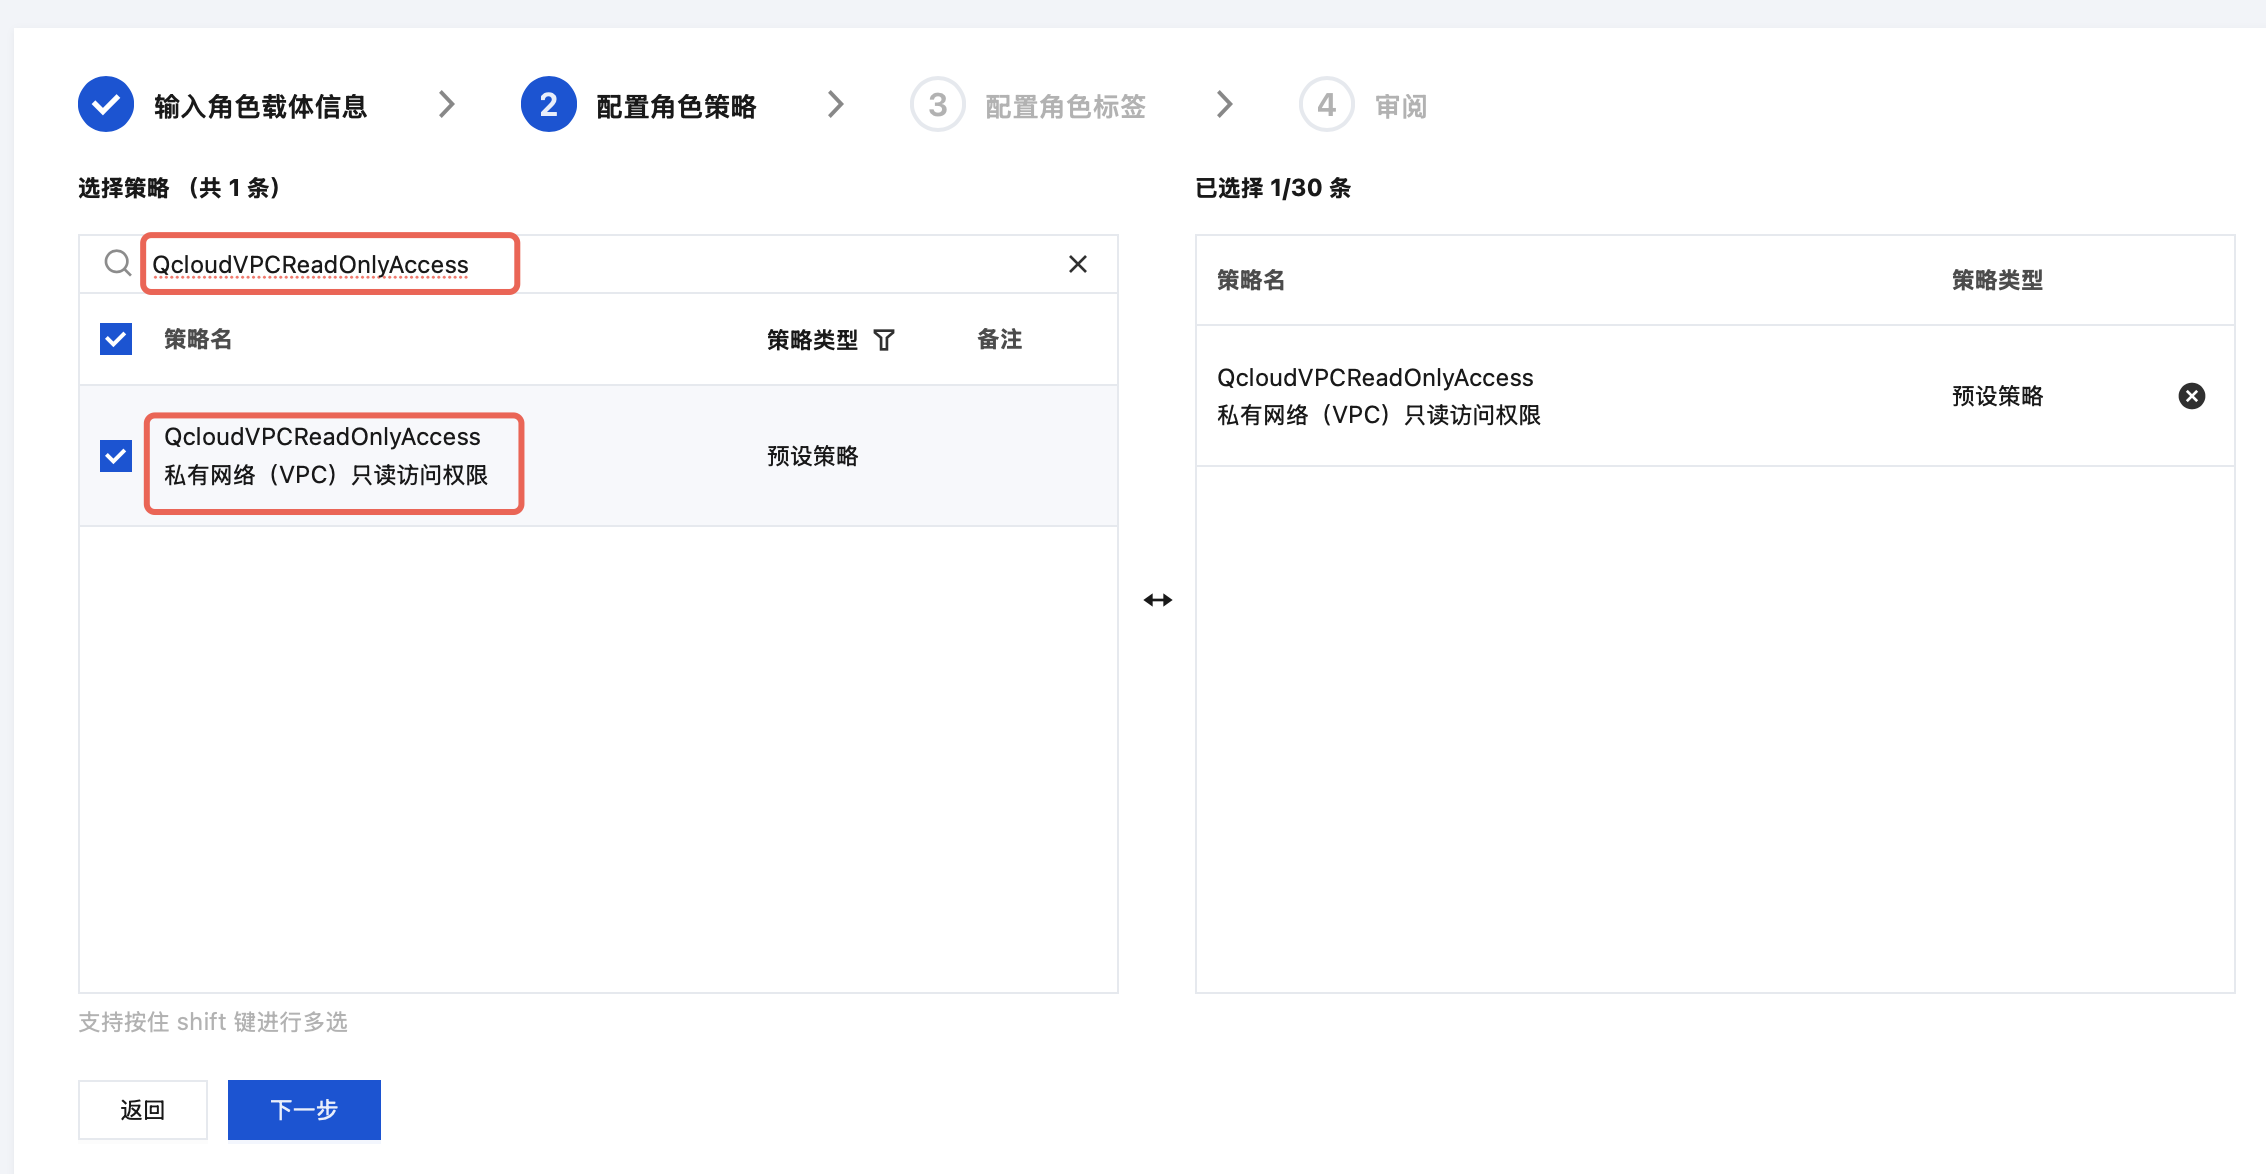The image size is (2266, 1174).
Task: Click the step 3 number circle
Action: point(937,105)
